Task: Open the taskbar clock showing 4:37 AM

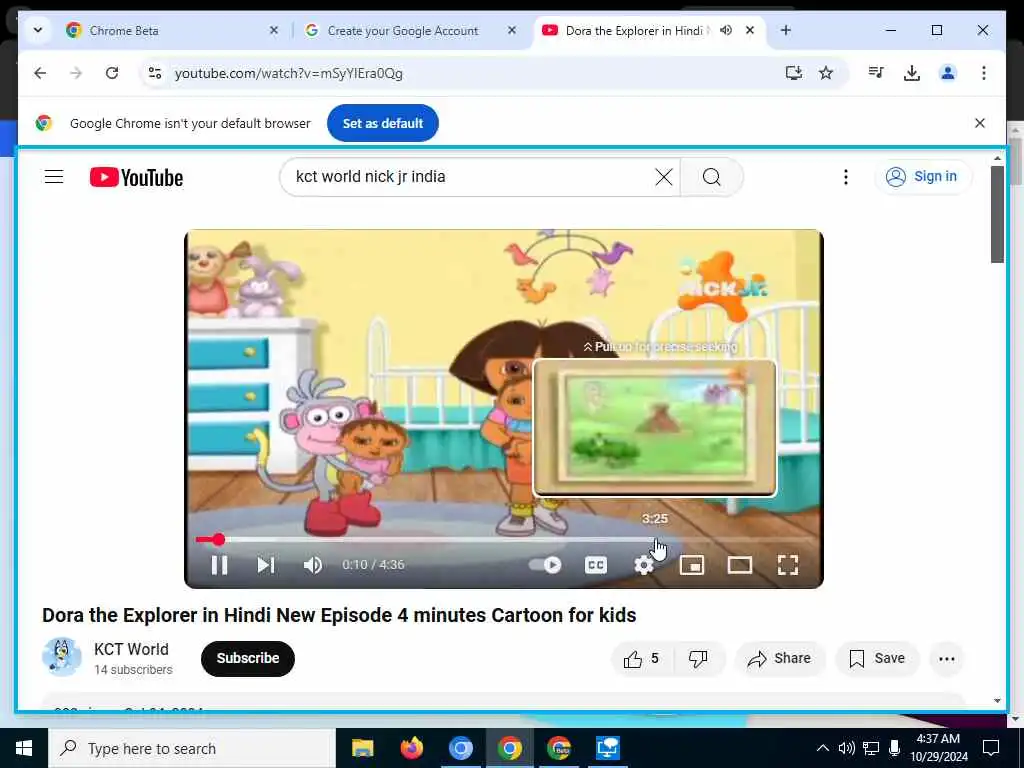Action: point(938,748)
